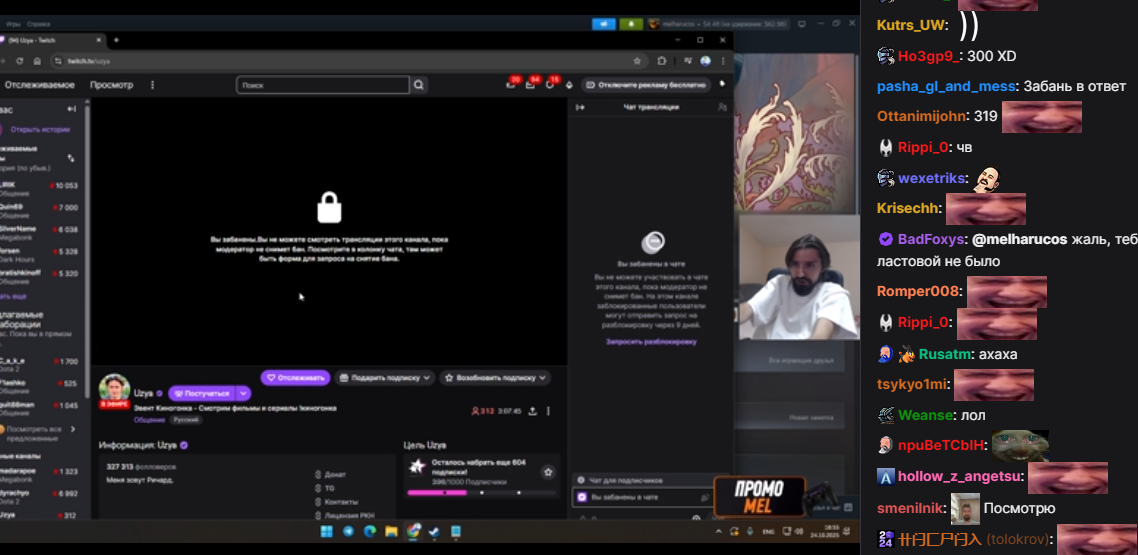This screenshot has height=555, width=1138.
Task: Click the subscription goal progress bar
Action: point(483,493)
